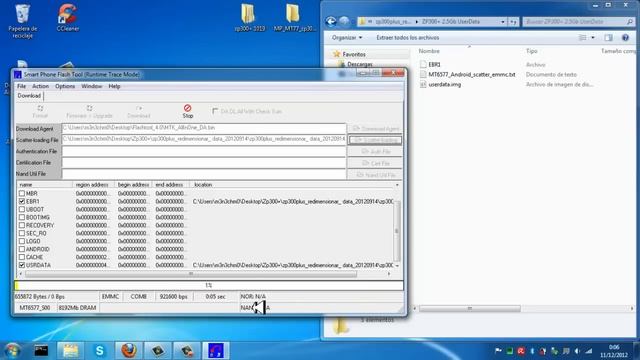The width and height of the screenshot is (640, 360).
Task: Toggle the MBR partition checkbox
Action: coord(22,193)
